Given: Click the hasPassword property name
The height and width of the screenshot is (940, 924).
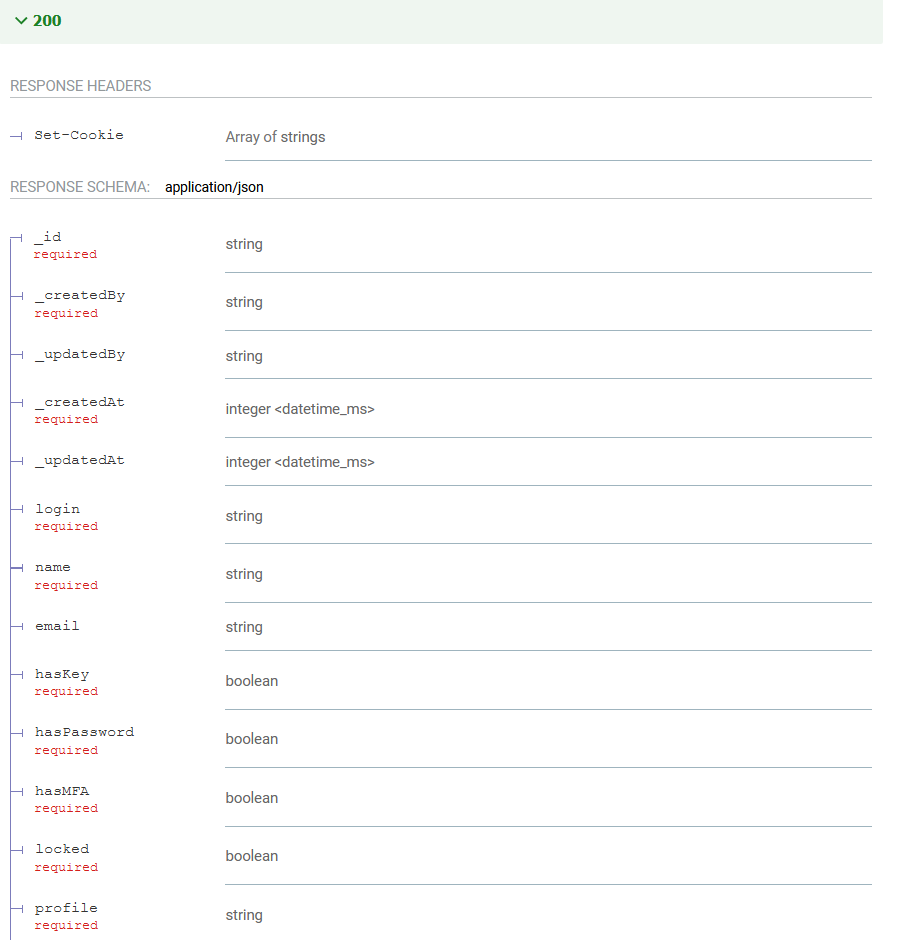Looking at the screenshot, I should [84, 732].
